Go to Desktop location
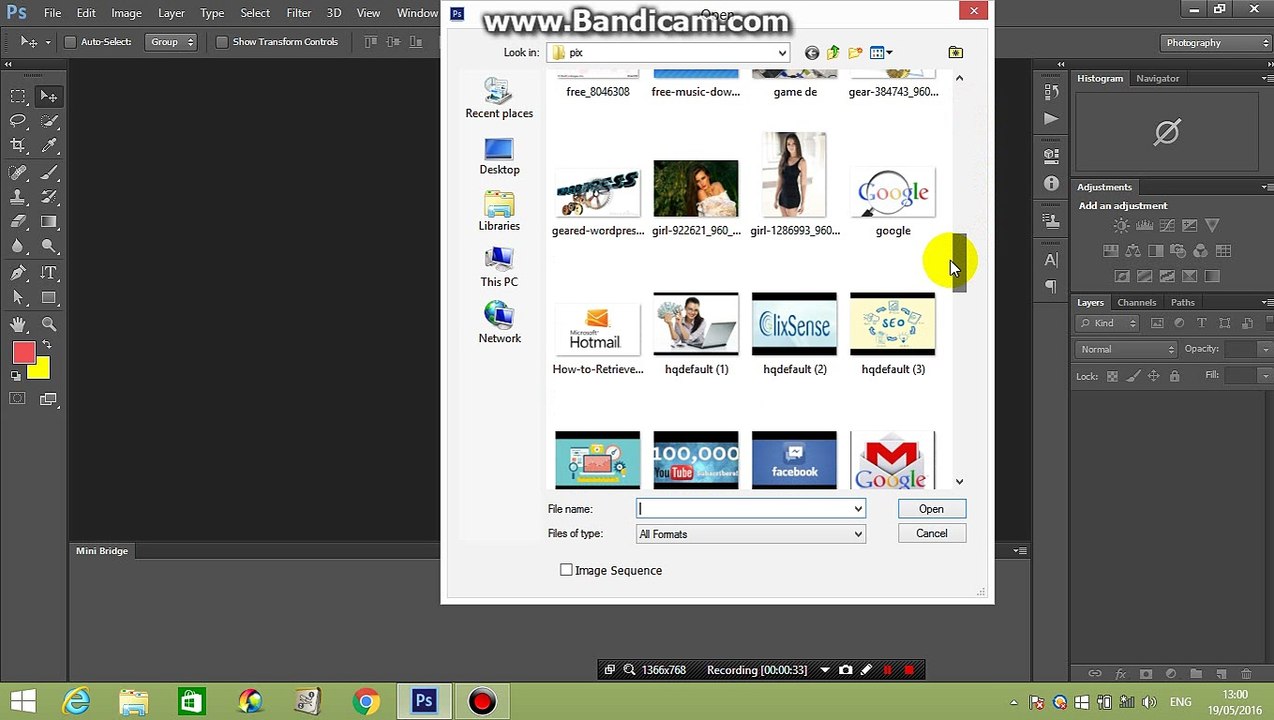Viewport: 1274px width, 720px height. (499, 156)
